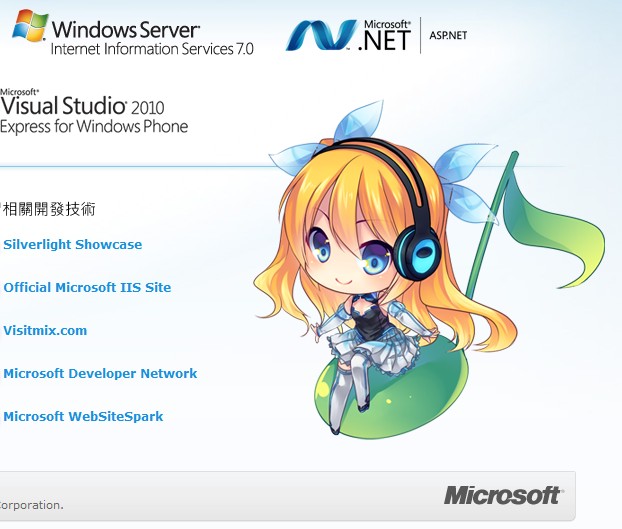Click the Windows Server title text

pos(125,30)
